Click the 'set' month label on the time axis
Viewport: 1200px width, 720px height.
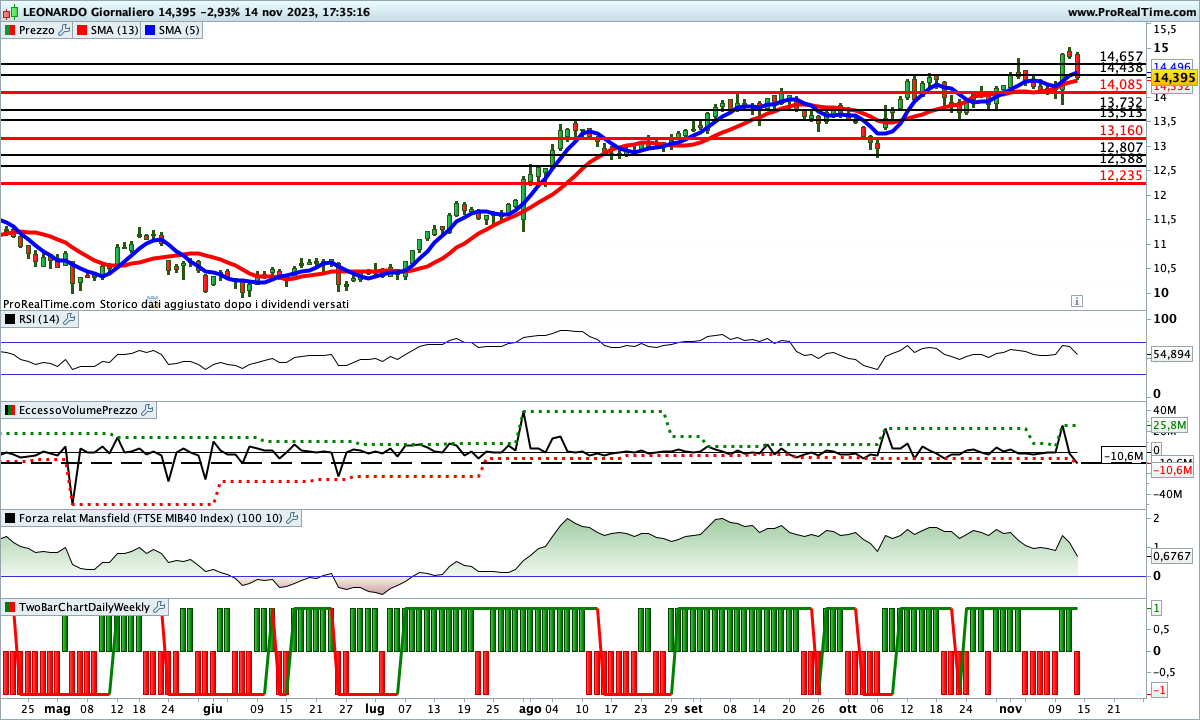pos(694,708)
